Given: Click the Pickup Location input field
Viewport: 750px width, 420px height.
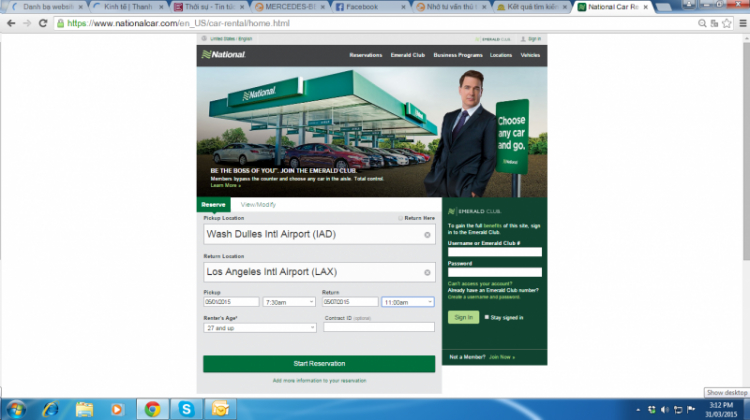Looking at the screenshot, I should 319,234.
